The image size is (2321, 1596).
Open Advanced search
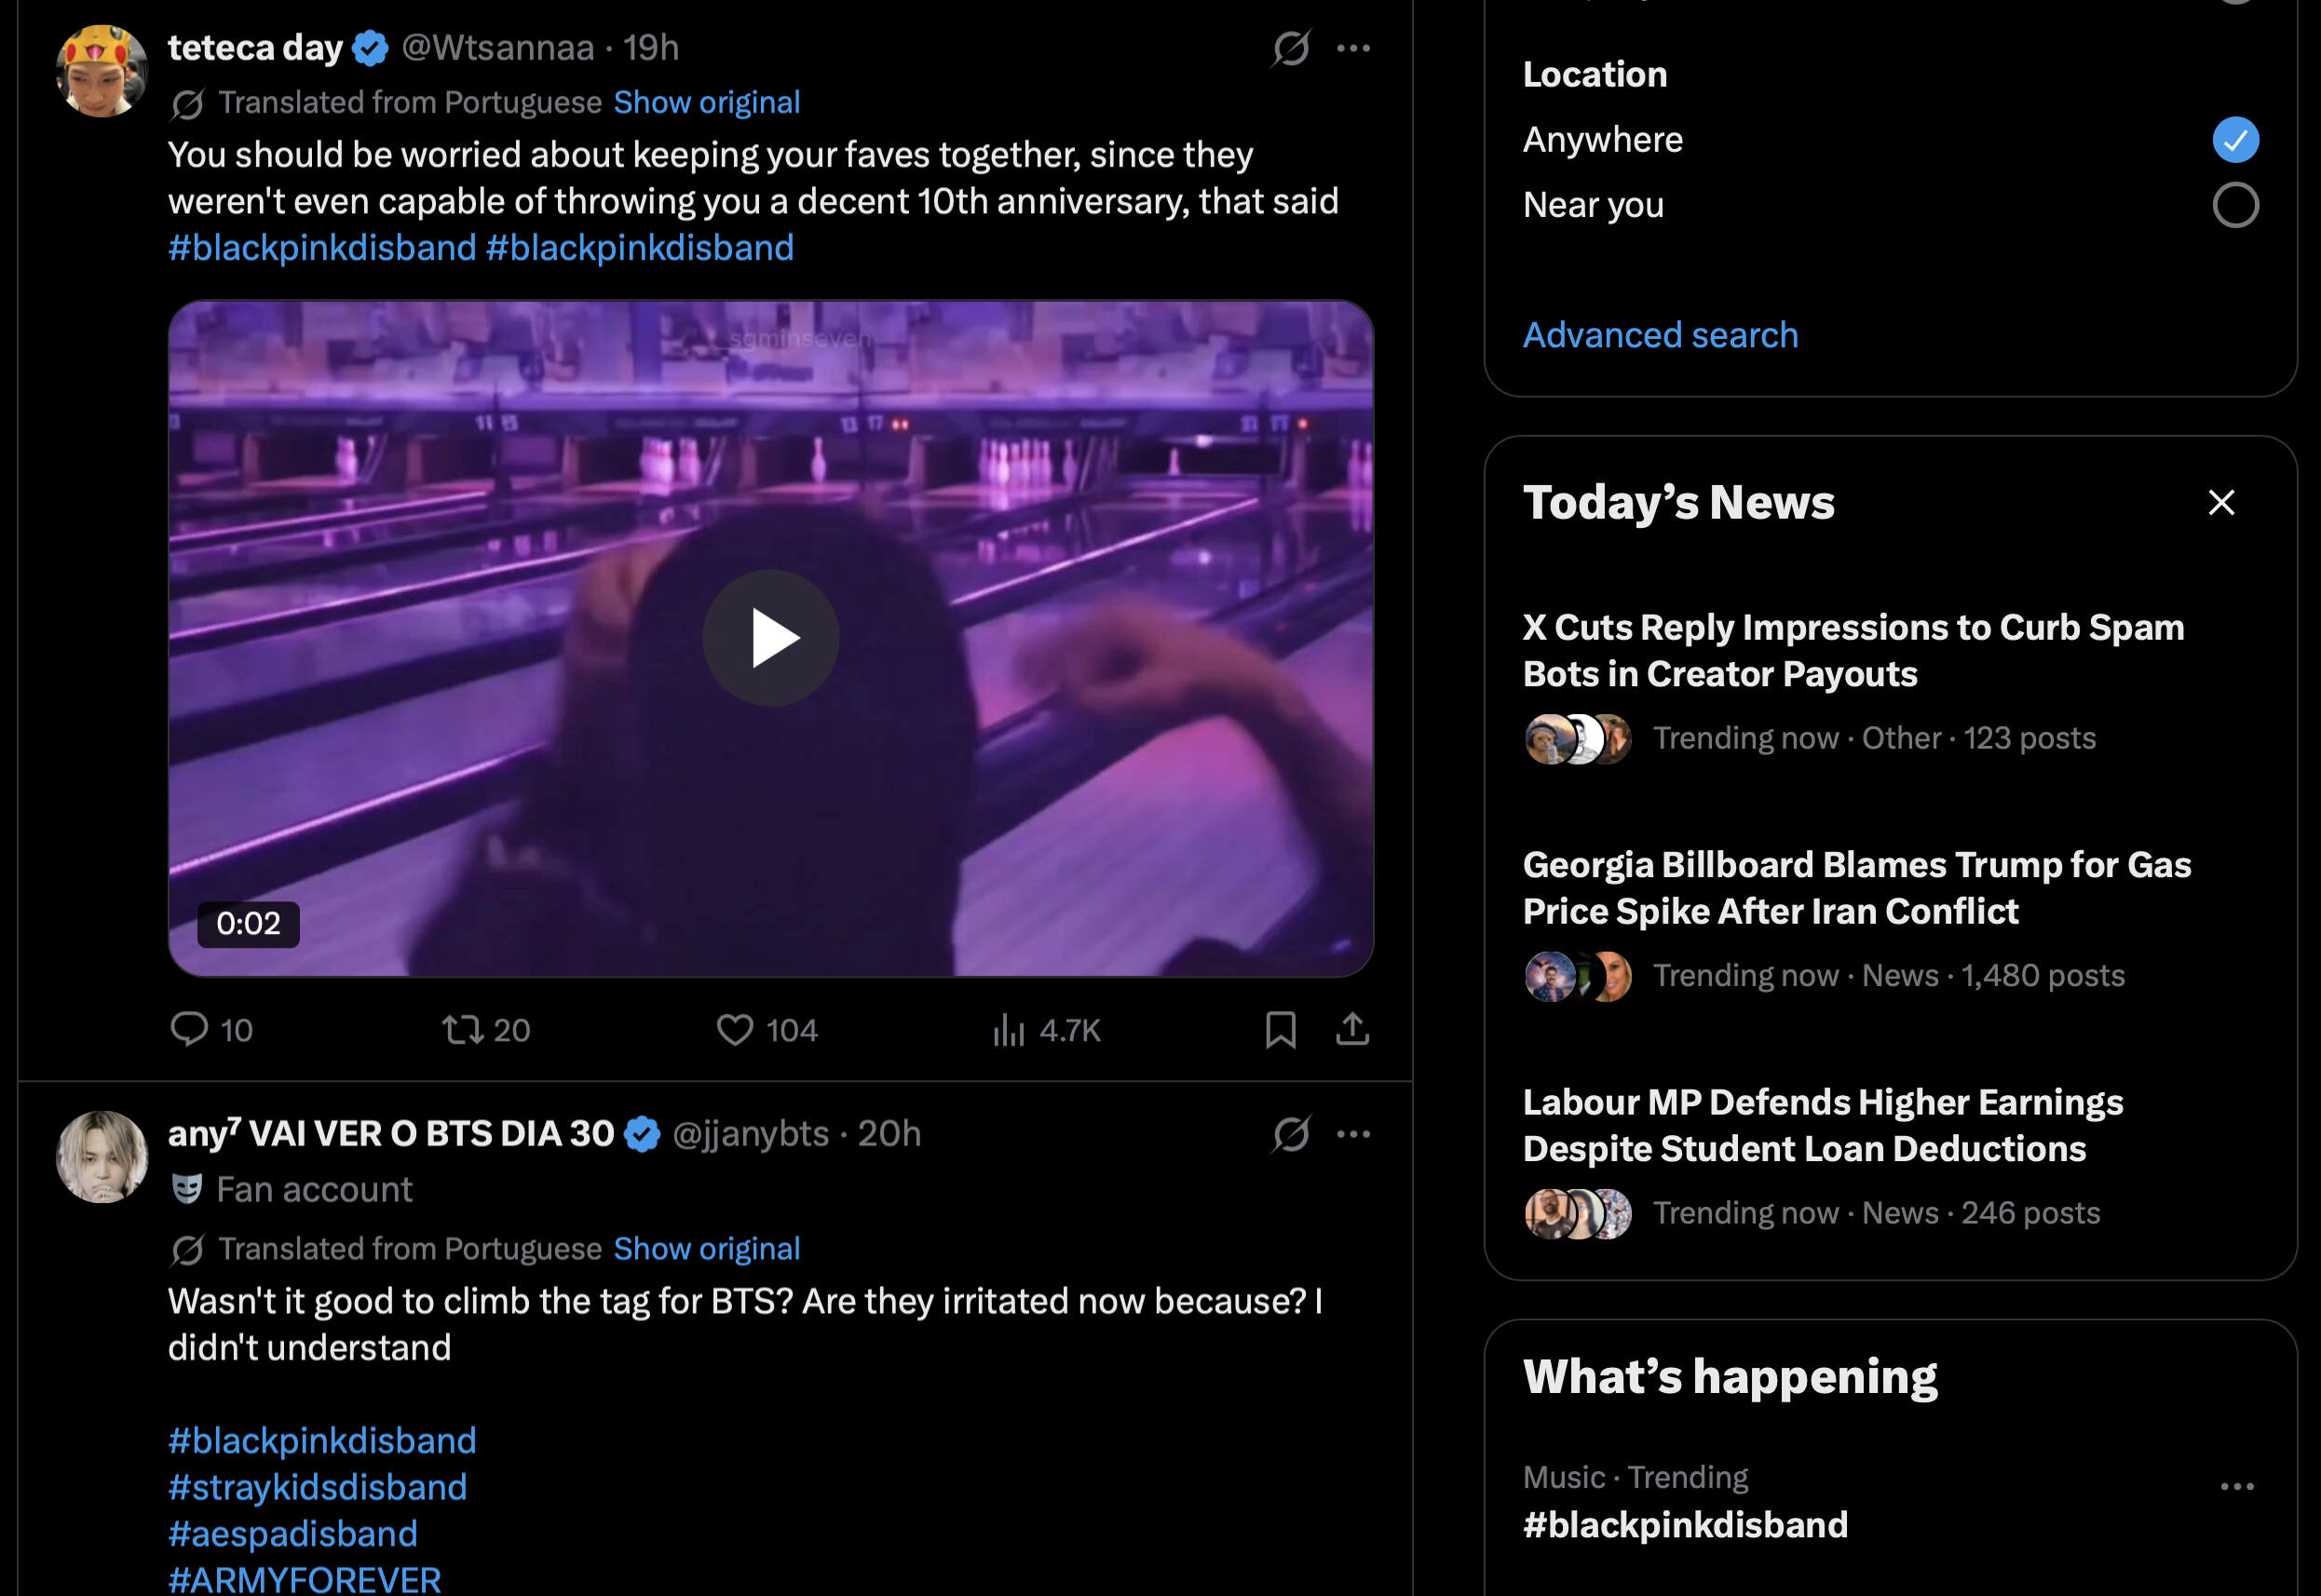(x=1660, y=335)
